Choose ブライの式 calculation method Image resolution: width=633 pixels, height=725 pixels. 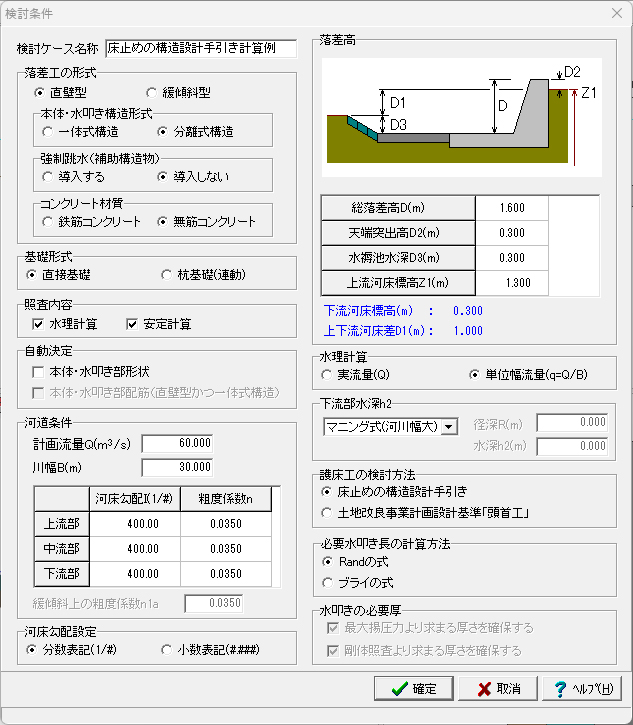[327, 581]
